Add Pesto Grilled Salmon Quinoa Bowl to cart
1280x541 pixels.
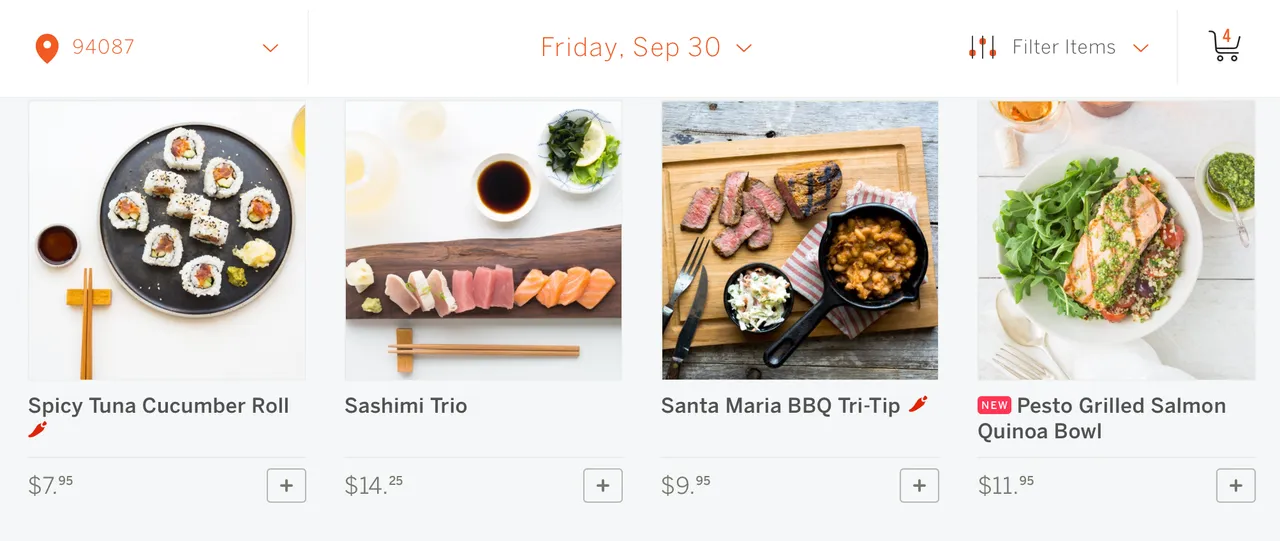1236,486
